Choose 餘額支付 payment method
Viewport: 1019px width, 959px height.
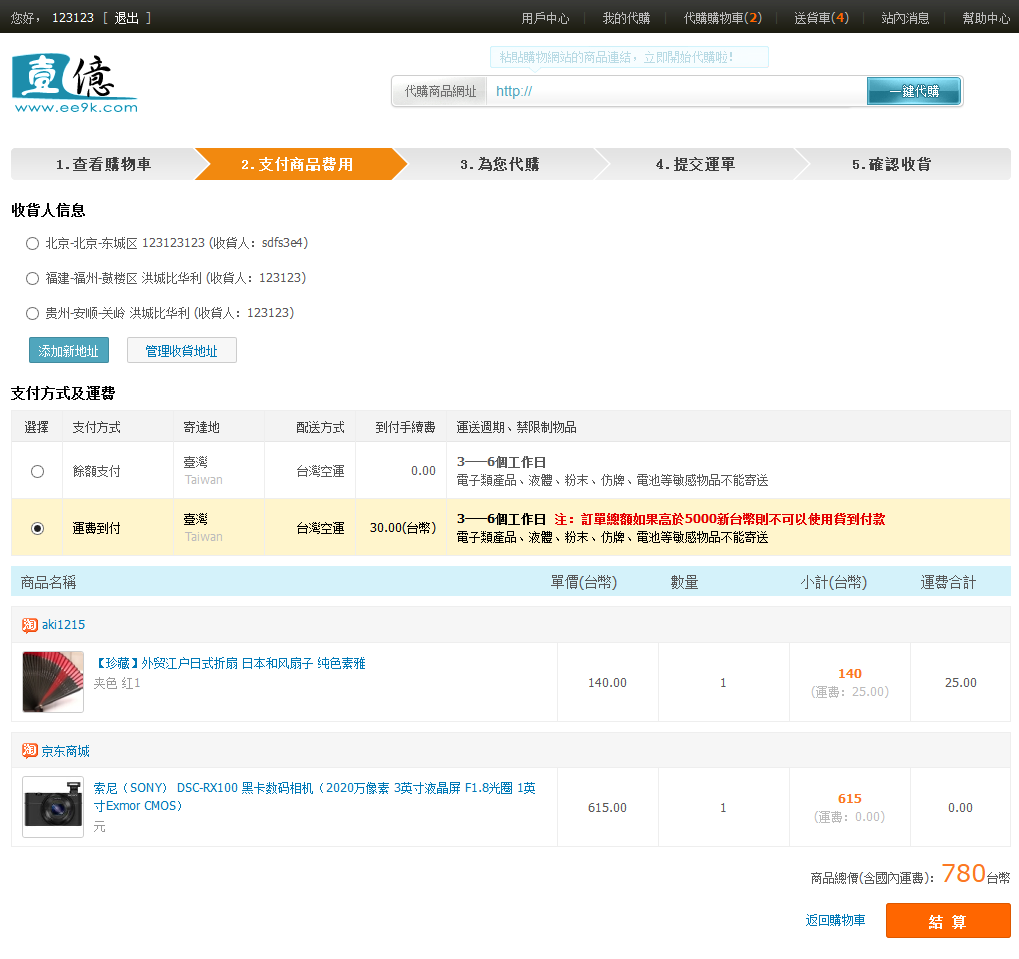37,471
